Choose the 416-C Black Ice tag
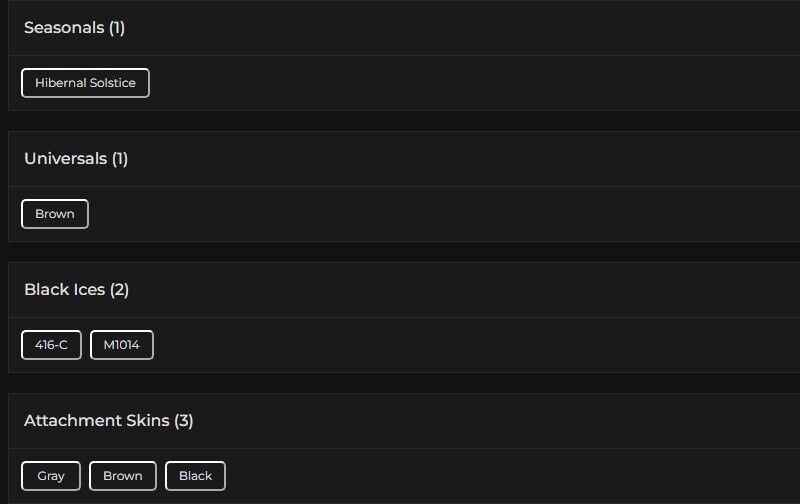 (51, 345)
